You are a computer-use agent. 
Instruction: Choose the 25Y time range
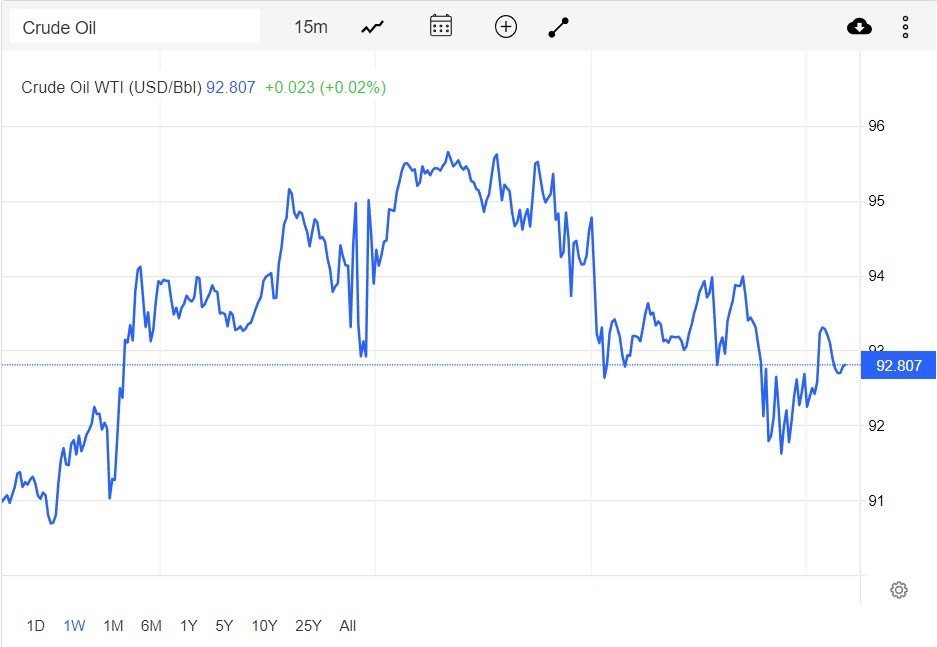pyautogui.click(x=308, y=626)
